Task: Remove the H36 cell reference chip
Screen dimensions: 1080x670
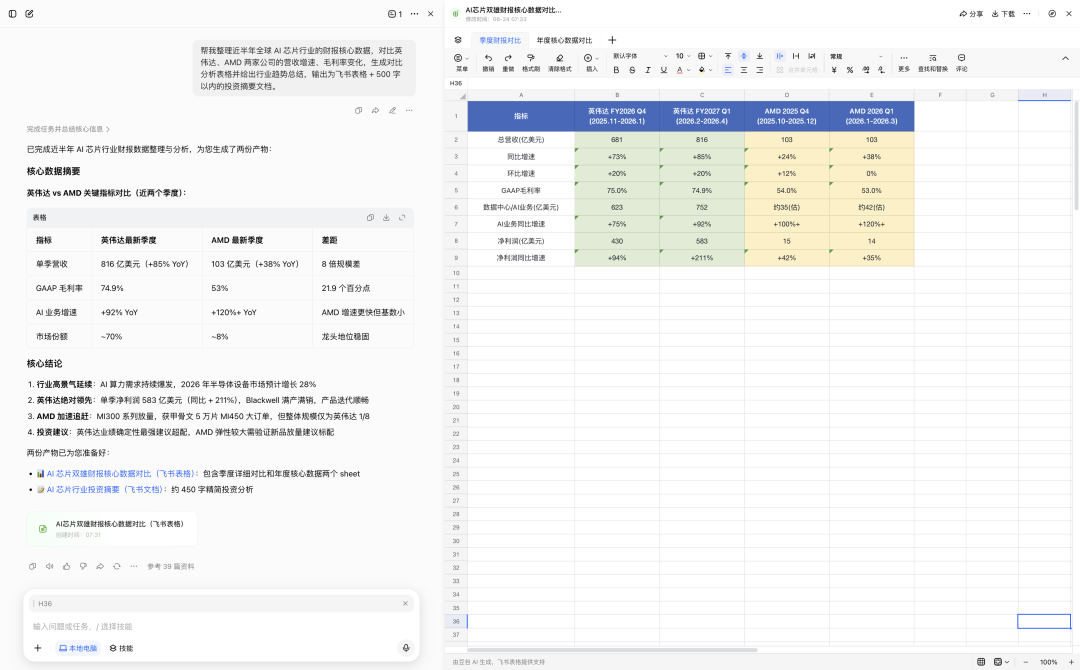Action: (x=405, y=603)
